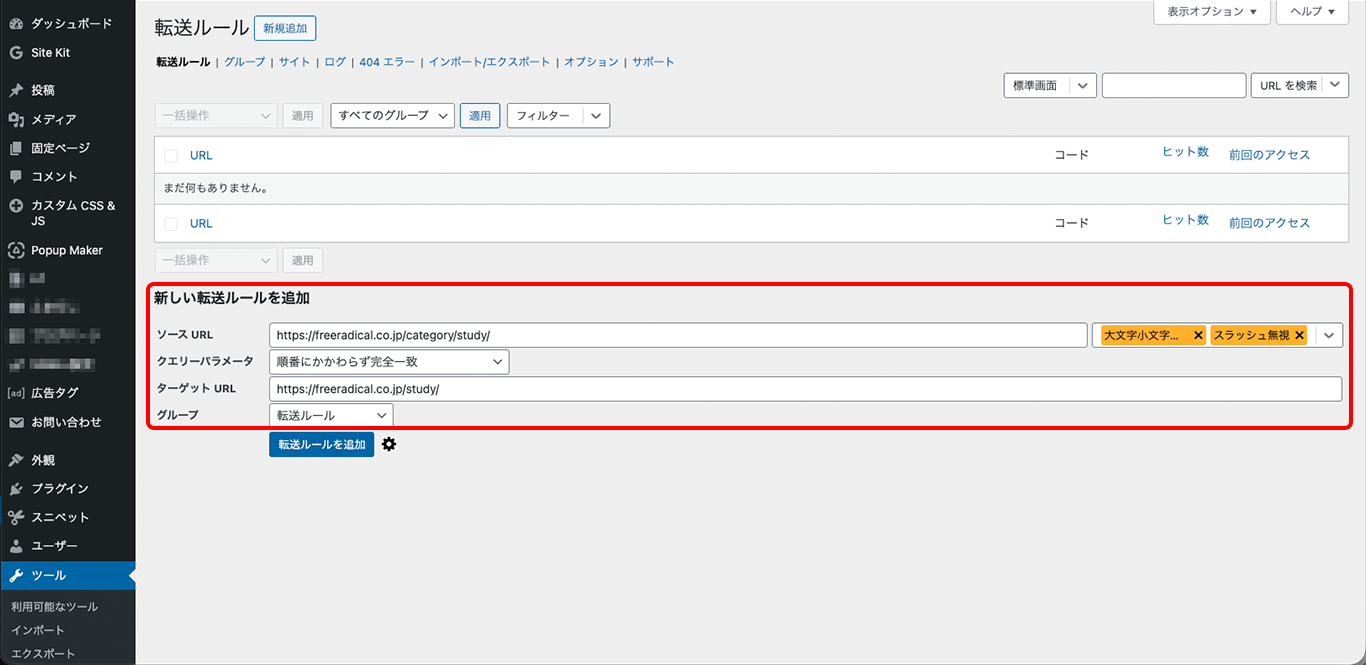Image resolution: width=1366 pixels, height=665 pixels.
Task: Click into the ターゲット URL field
Action: pos(804,389)
